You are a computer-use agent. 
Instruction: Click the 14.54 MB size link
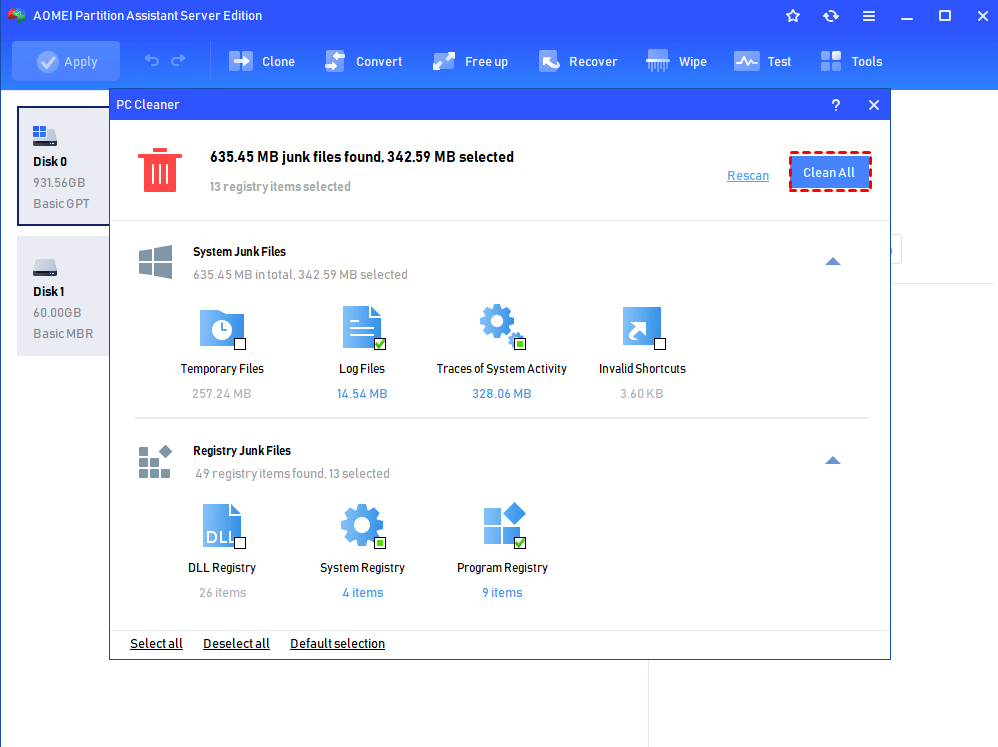(x=362, y=394)
